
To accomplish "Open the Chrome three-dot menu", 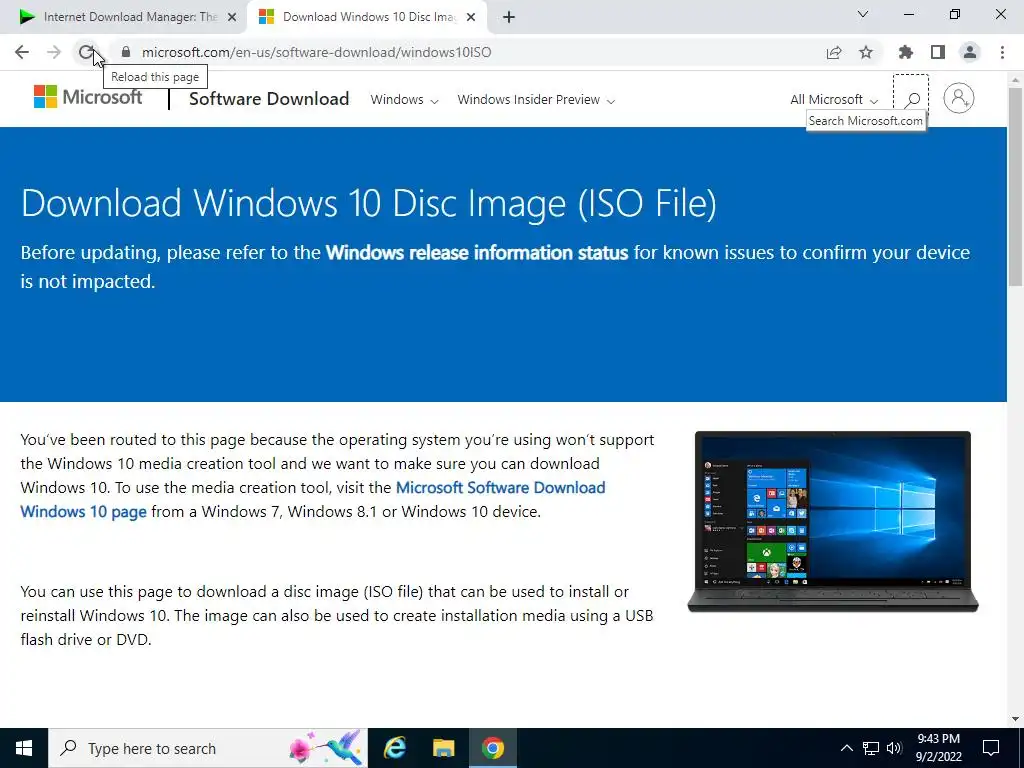I will (1002, 52).
